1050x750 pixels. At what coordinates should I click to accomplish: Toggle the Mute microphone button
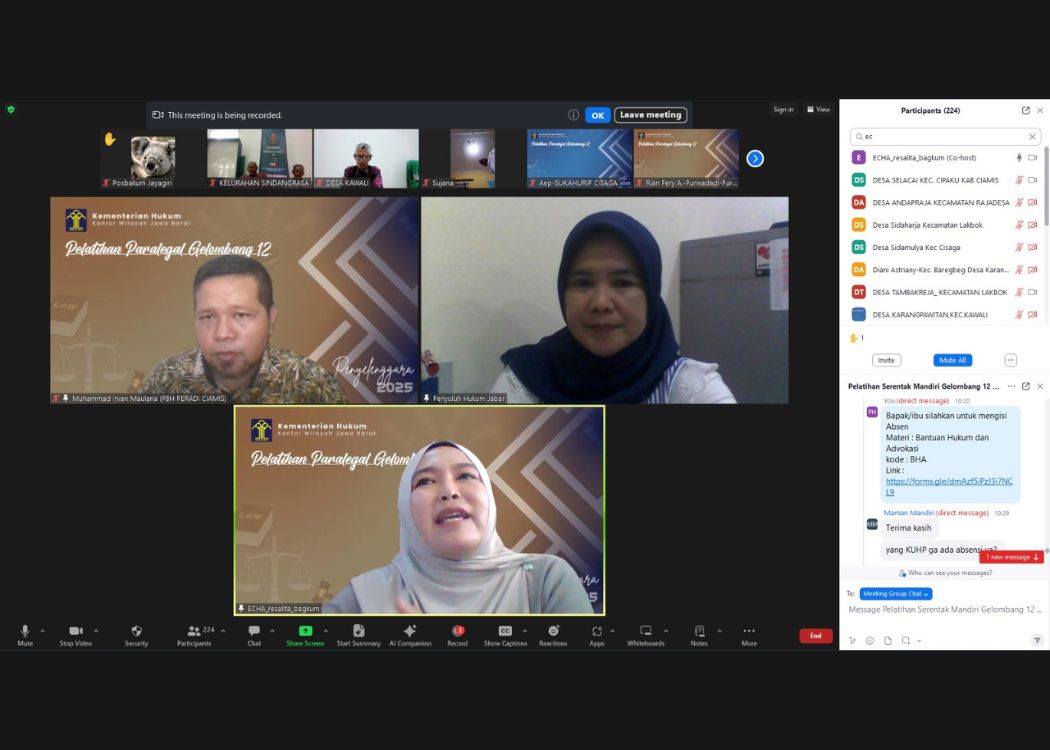pos(25,631)
